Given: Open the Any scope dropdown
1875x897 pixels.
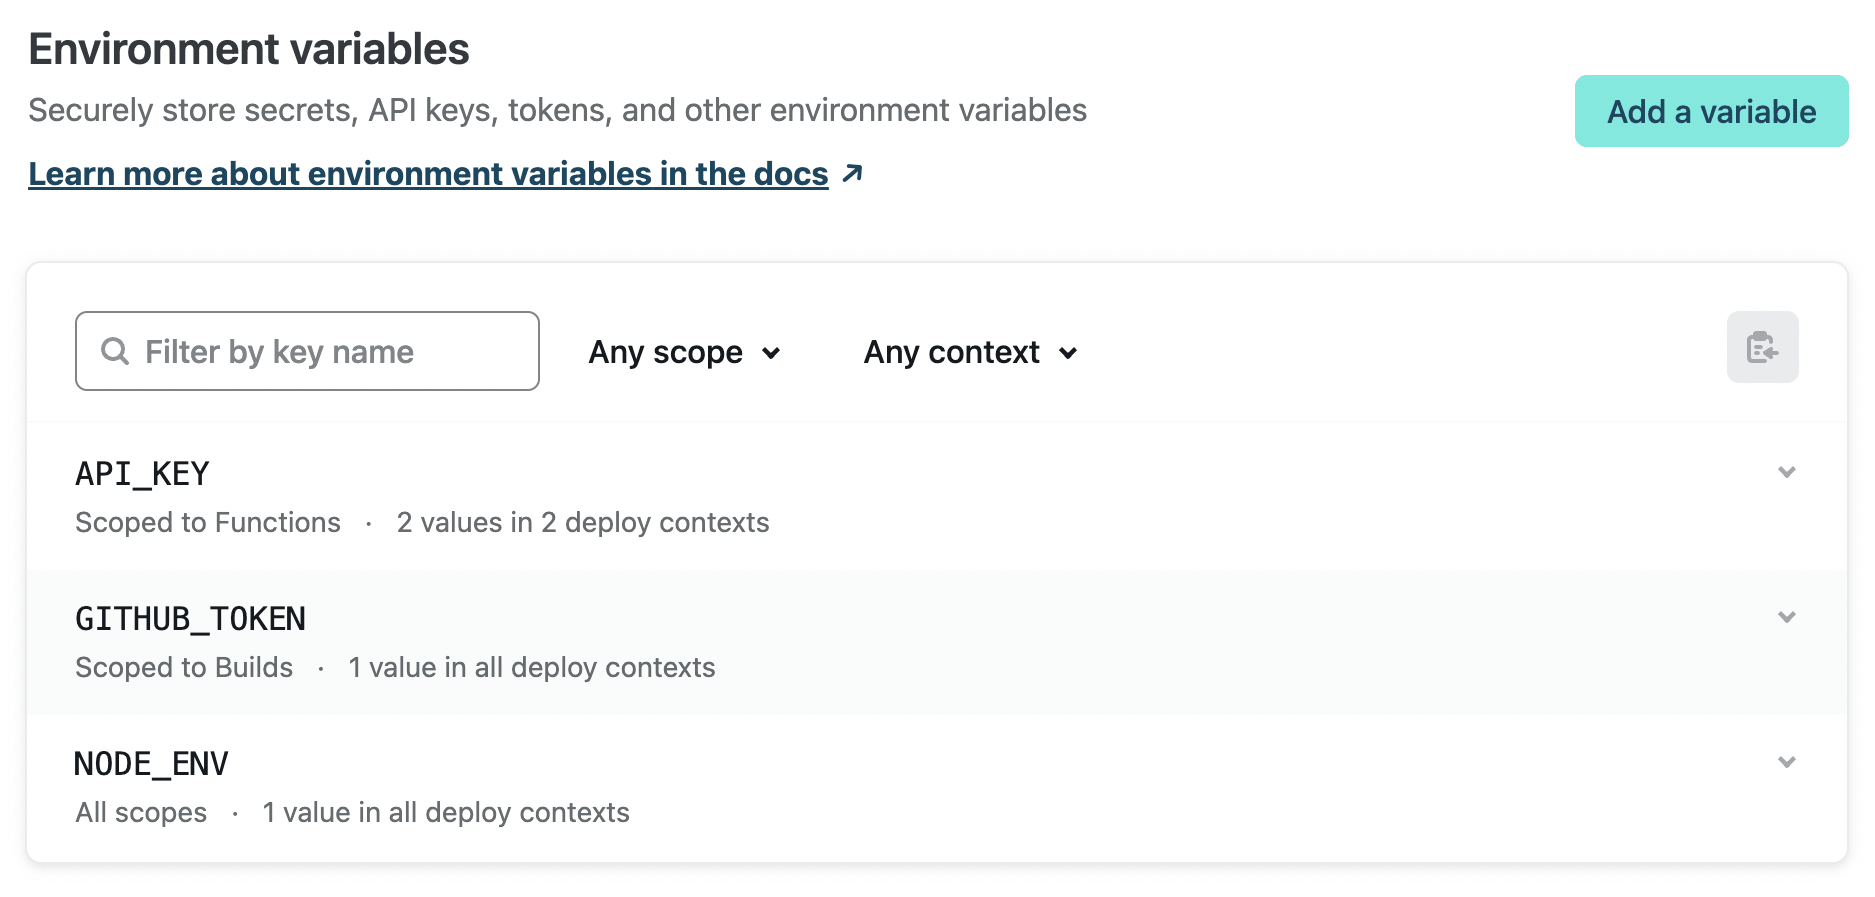Looking at the screenshot, I should click(665, 352).
